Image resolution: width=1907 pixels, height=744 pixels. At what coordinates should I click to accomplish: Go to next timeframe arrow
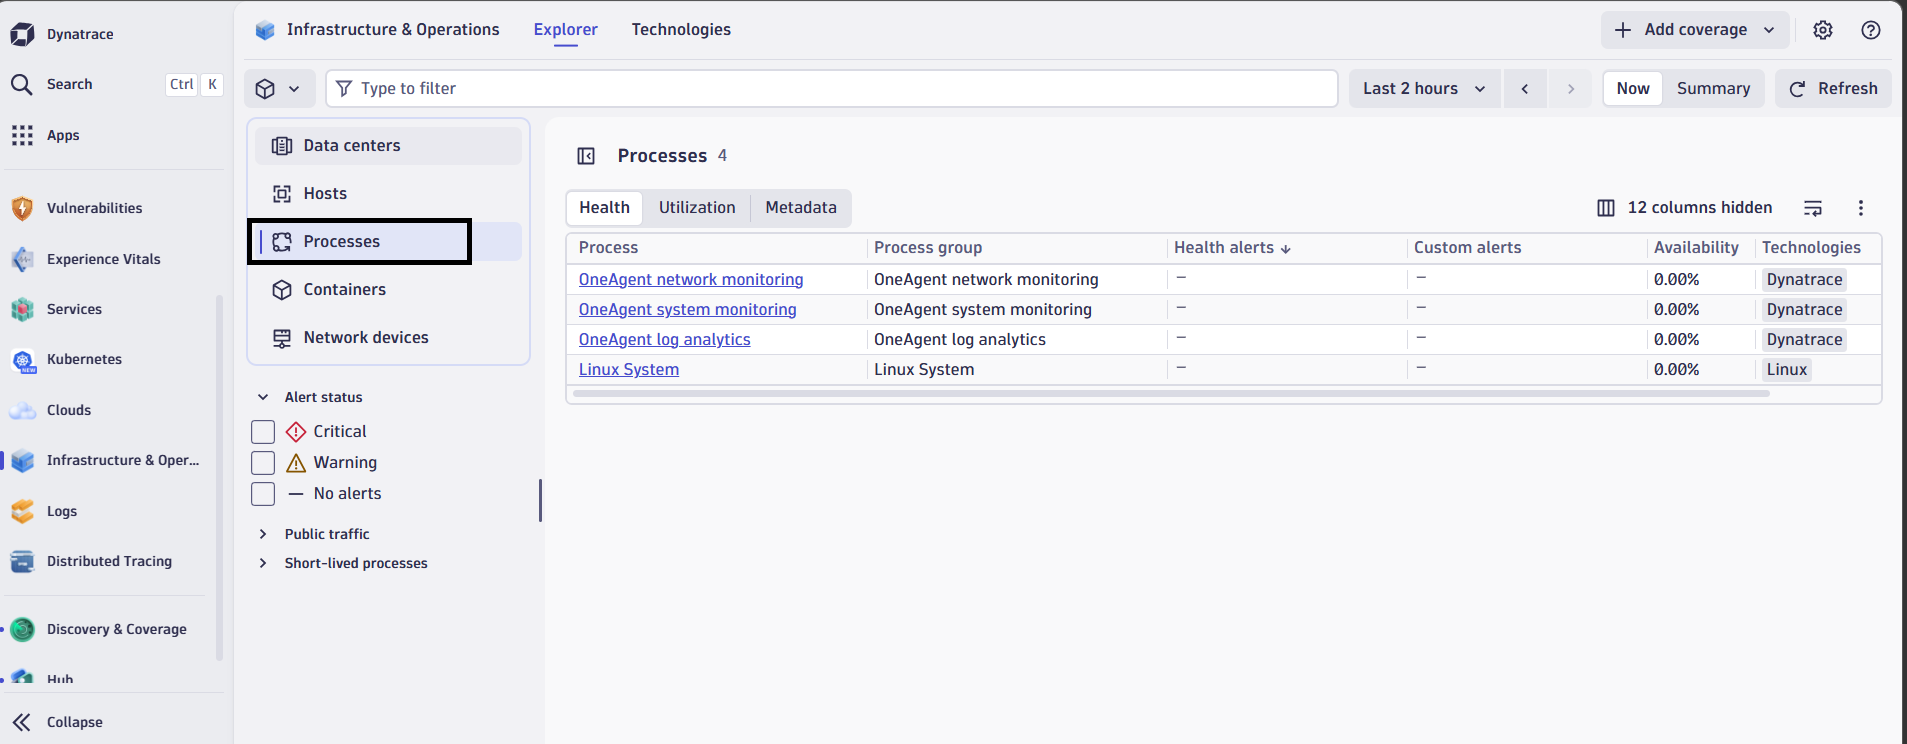coord(1570,88)
